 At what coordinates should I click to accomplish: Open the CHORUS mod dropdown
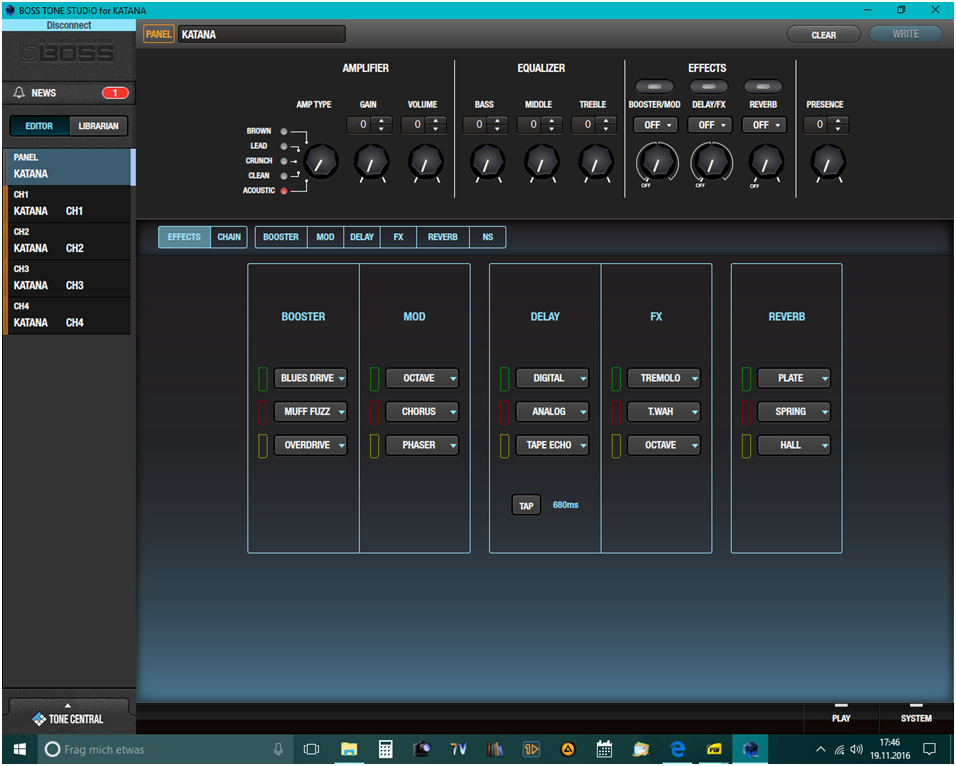422,412
